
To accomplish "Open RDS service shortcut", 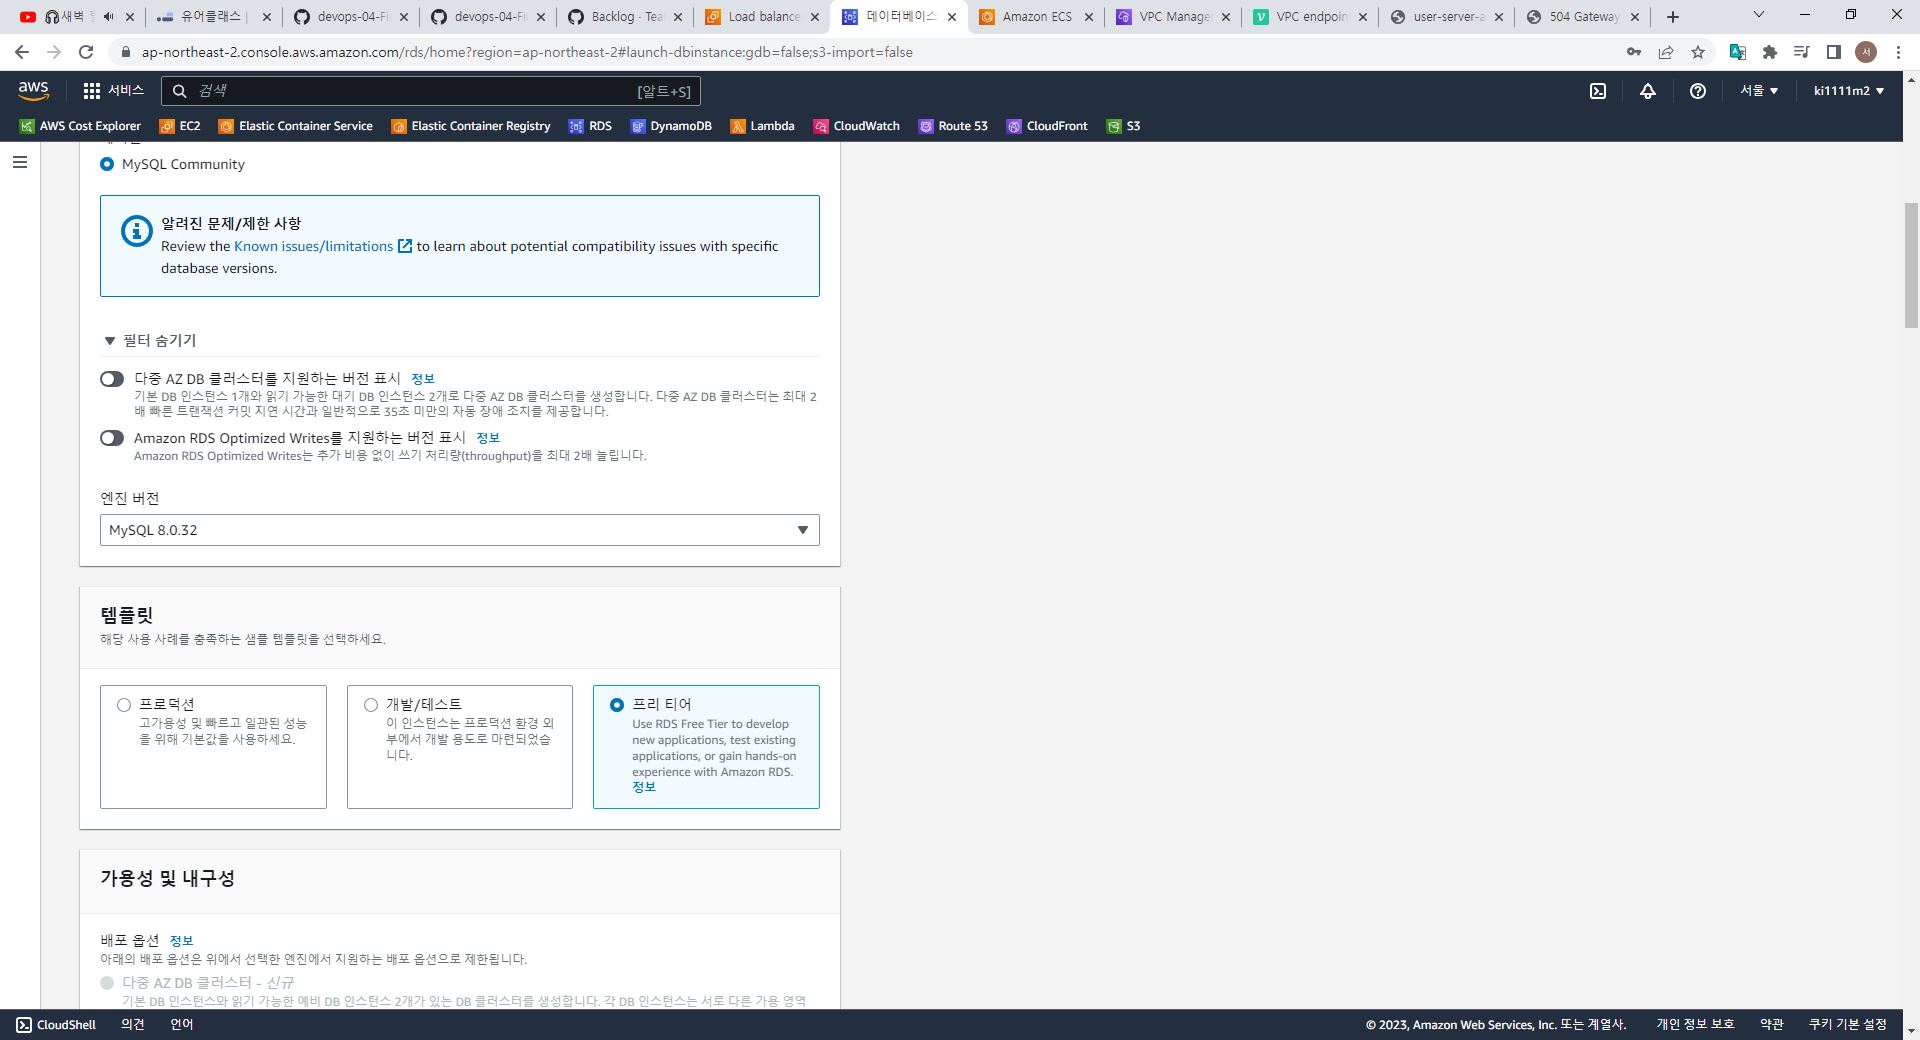I will coord(590,126).
